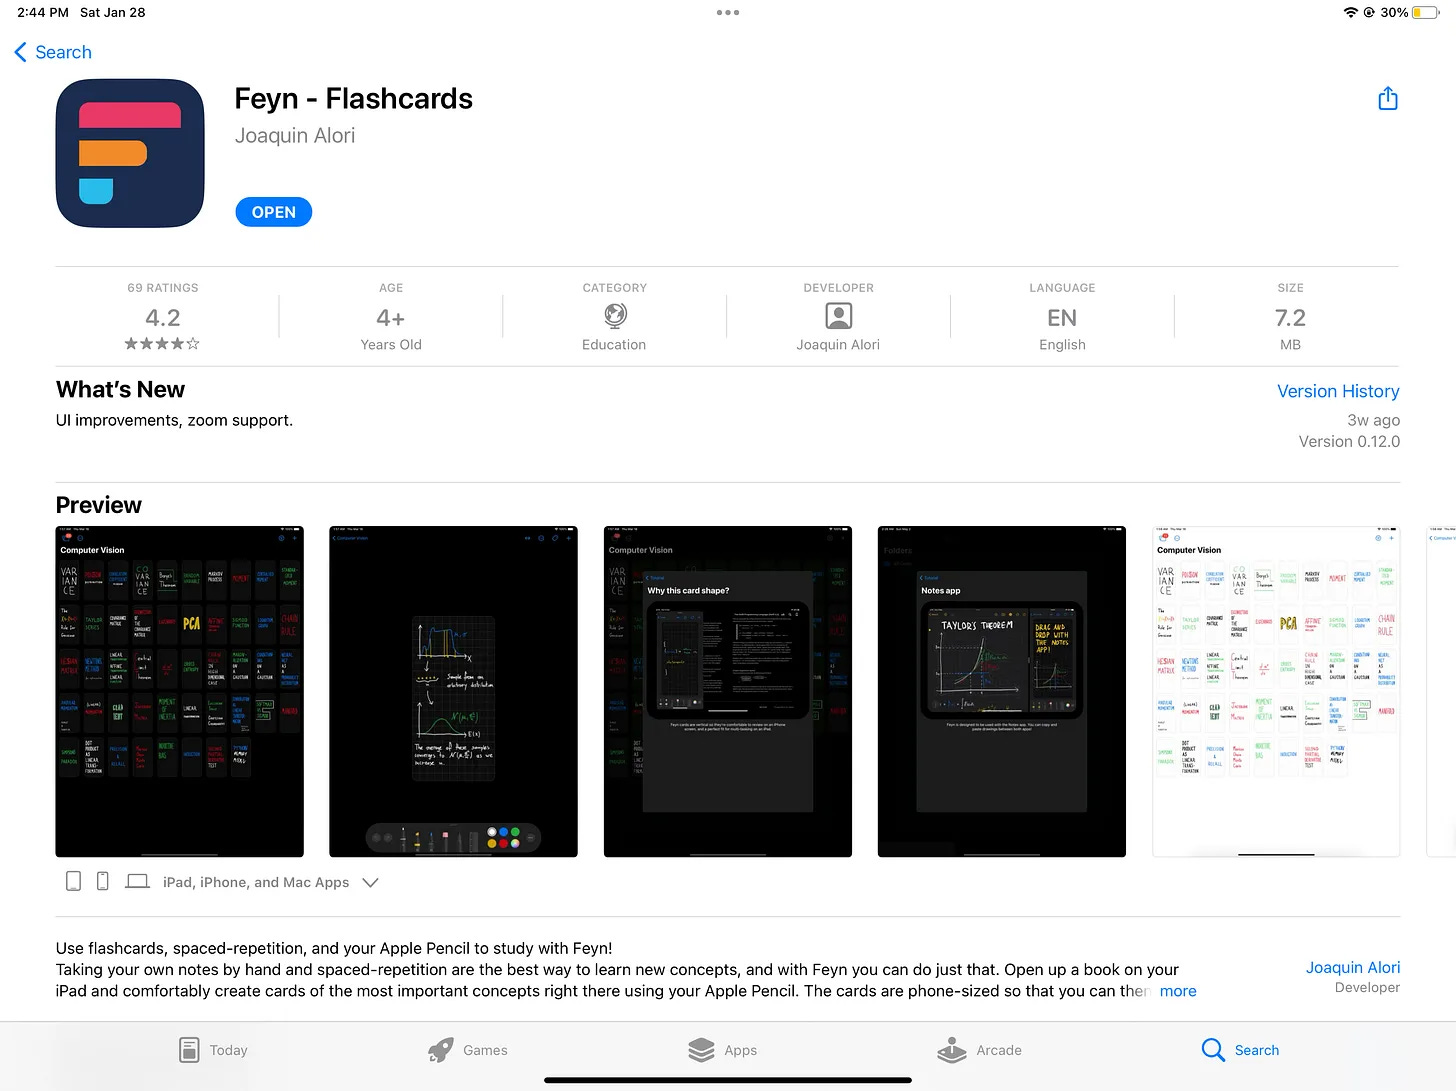Viewport: 1456px width, 1091px height.
Task: Tap the developer person icon
Action: point(838,316)
